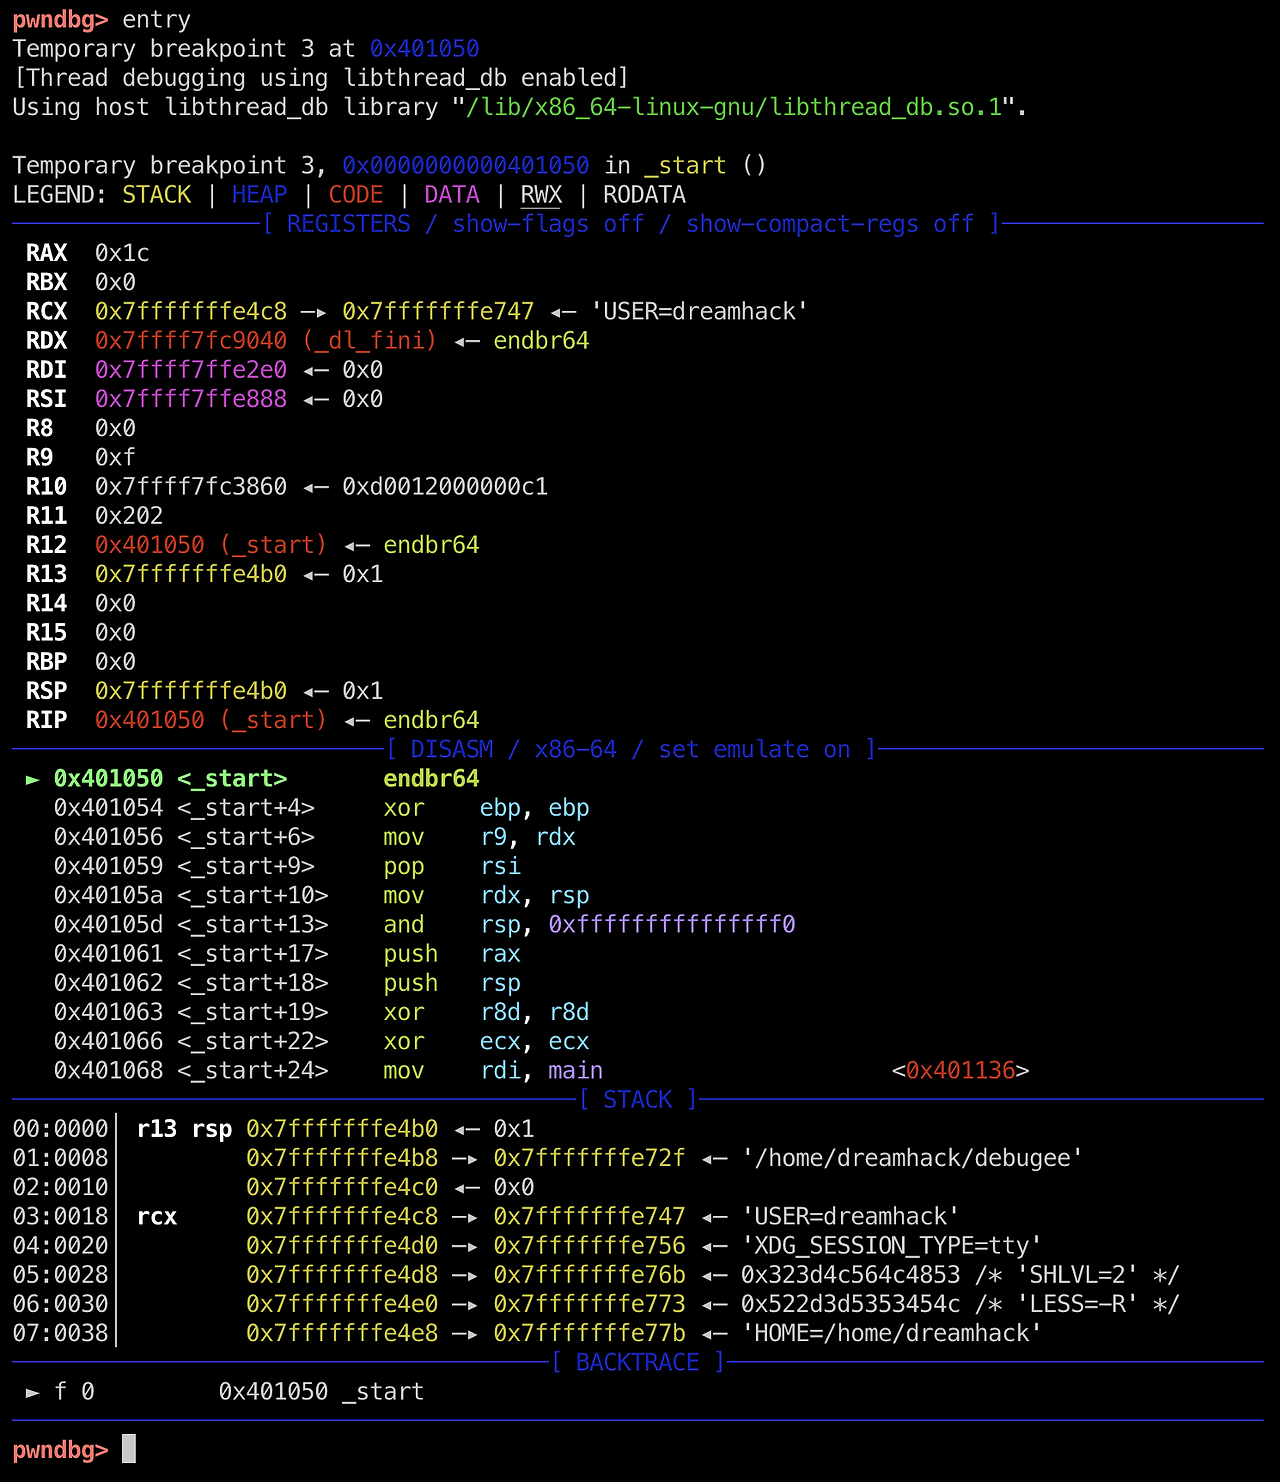The image size is (1280, 1482).
Task: Click the 'LESS=-R' comment in stack
Action: [1077, 1304]
